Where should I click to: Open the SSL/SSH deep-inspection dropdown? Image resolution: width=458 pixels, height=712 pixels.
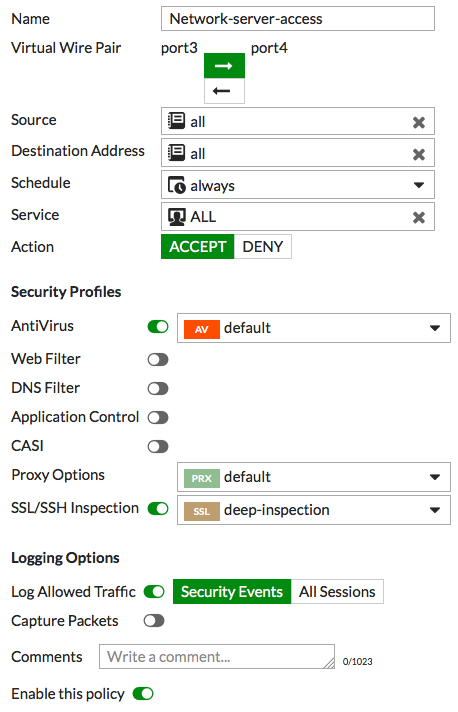314,510
